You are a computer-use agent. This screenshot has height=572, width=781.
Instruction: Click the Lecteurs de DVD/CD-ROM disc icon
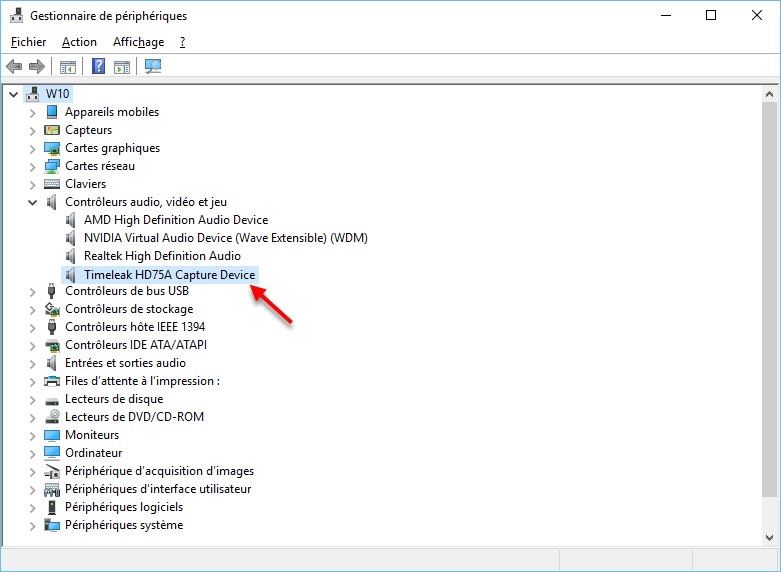click(52, 417)
